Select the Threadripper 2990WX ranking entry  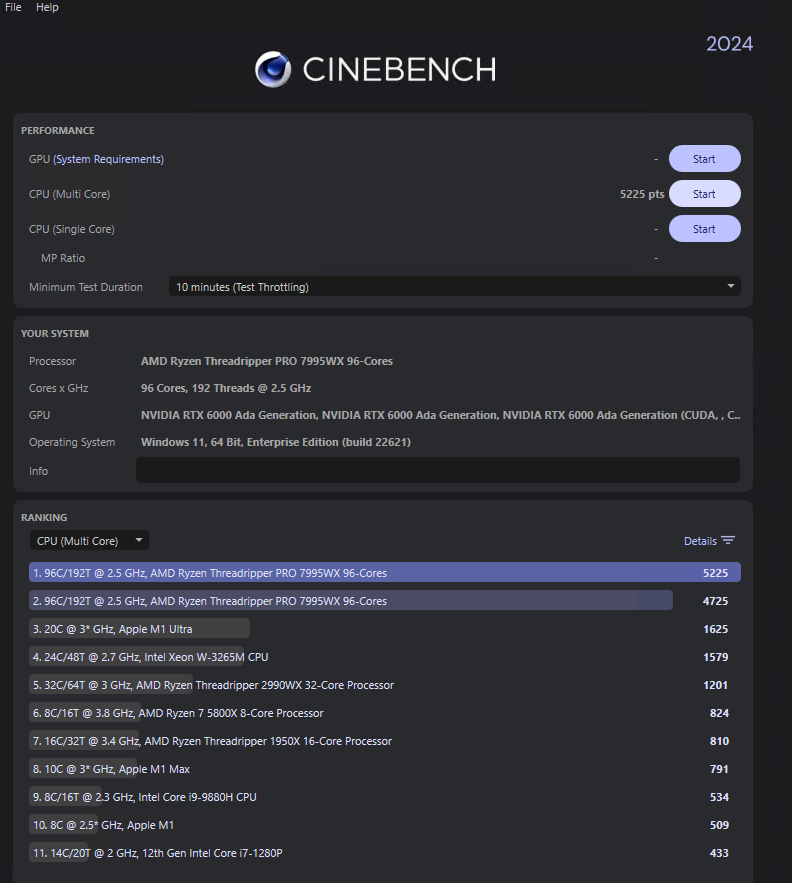[x=212, y=685]
